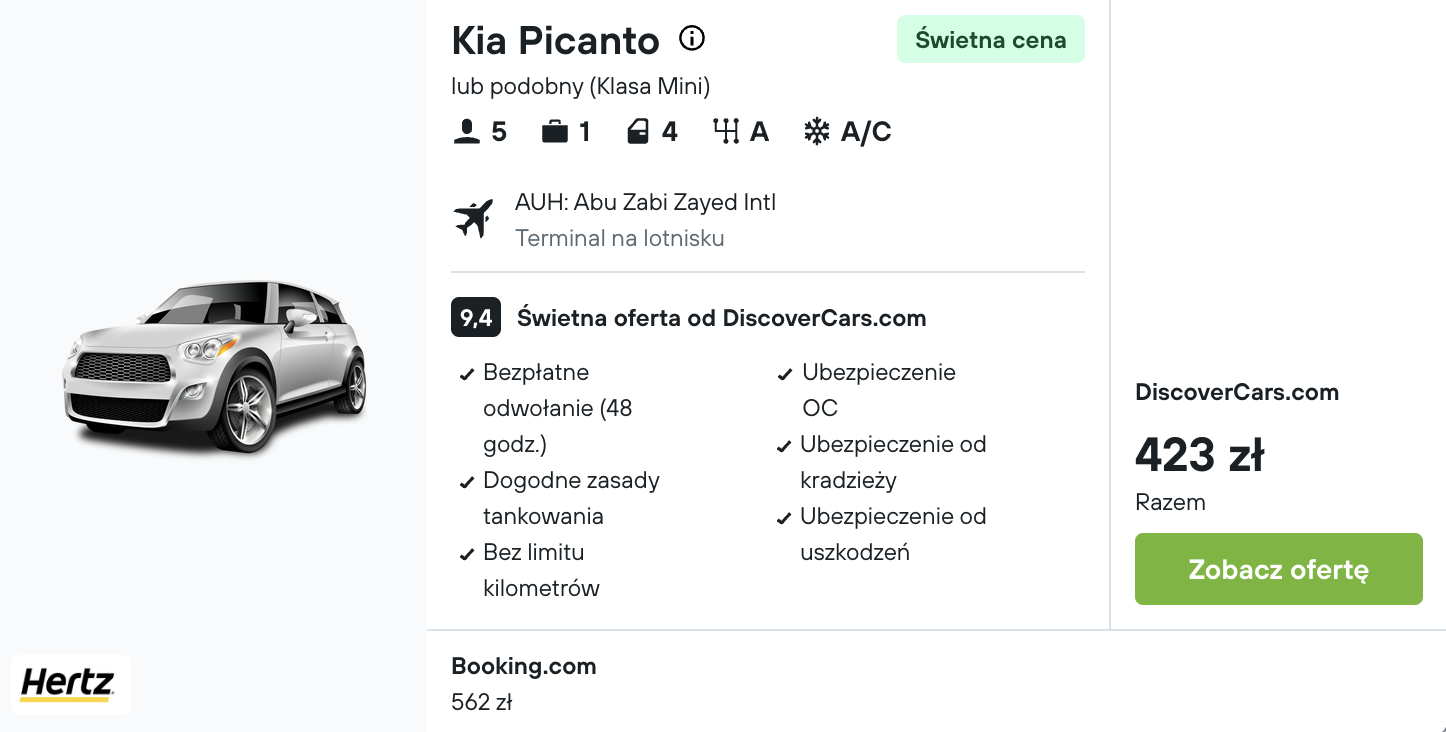Click the airplane pickup location icon
Viewport: 1446px width, 732px height.
tap(474, 219)
